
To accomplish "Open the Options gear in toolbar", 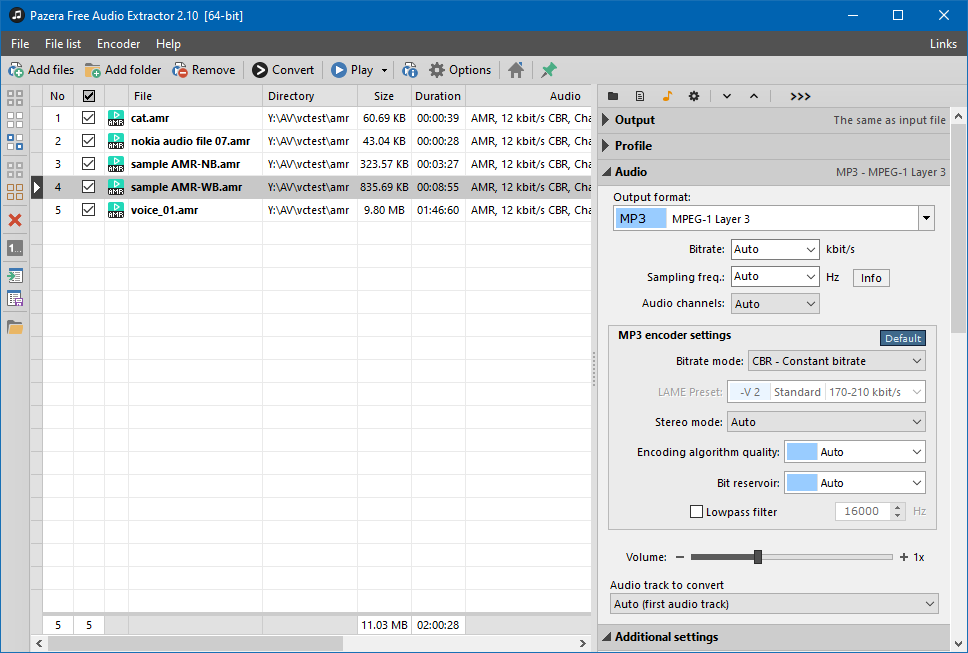I will [x=461, y=70].
